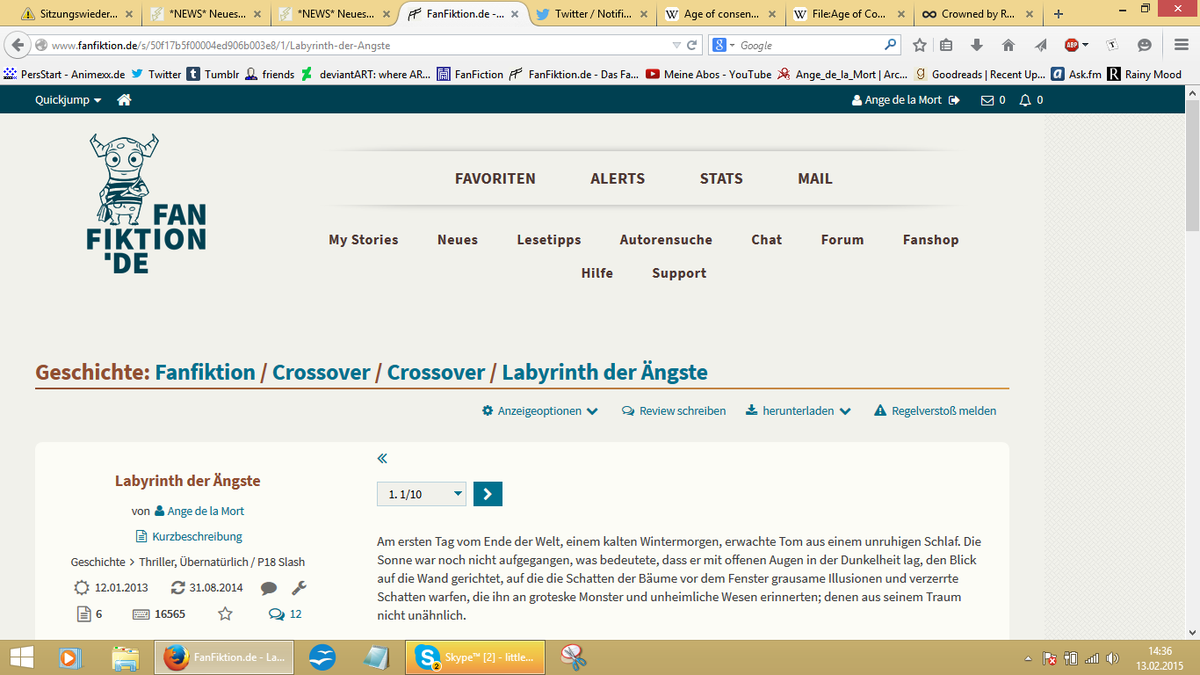The height and width of the screenshot is (675, 1200).
Task: Open the Firefox downloads arrow icon
Action: (x=977, y=45)
